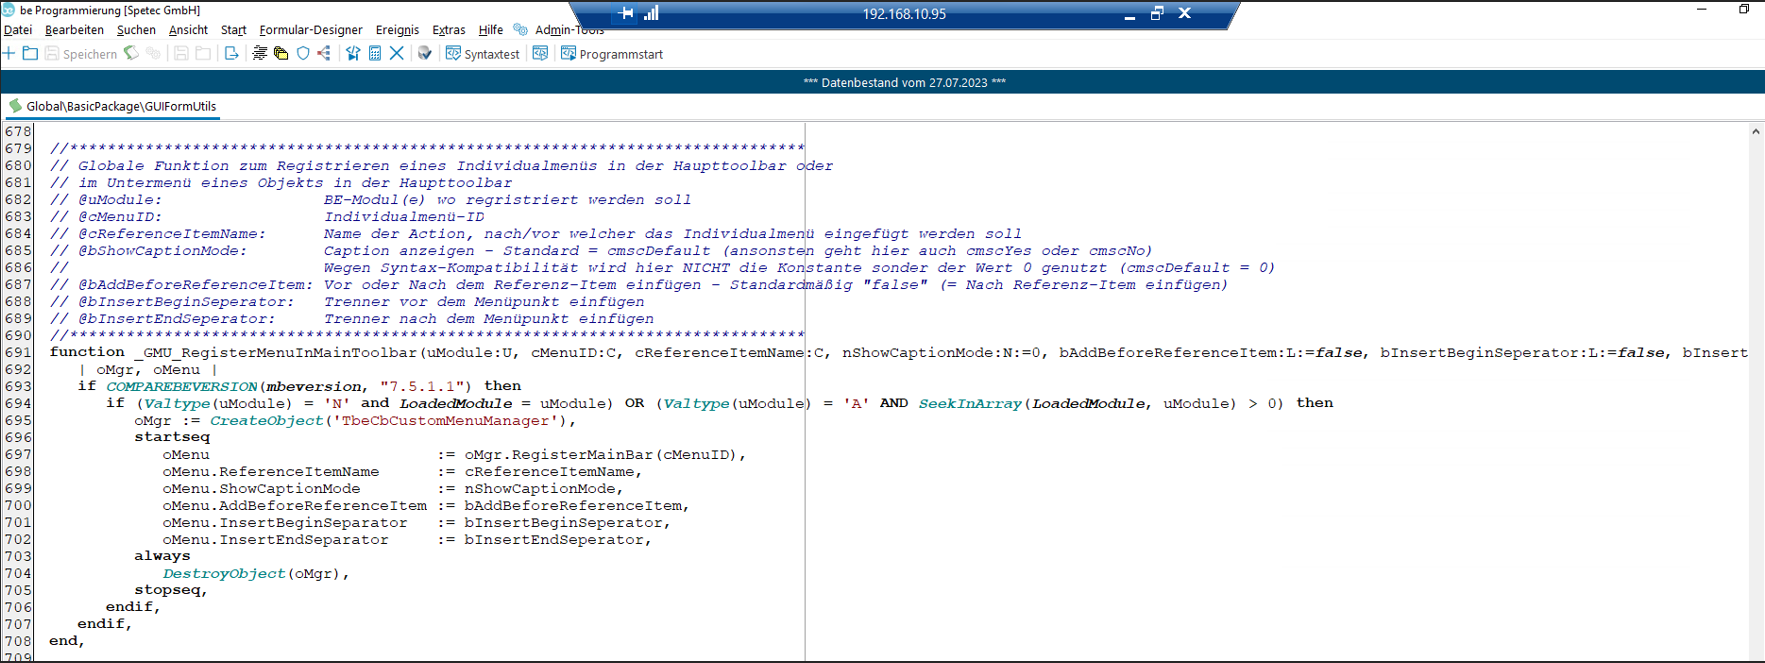Viewport: 1765px width, 663px height.
Task: Click the editor scrollbar up arrow
Action: [1755, 131]
